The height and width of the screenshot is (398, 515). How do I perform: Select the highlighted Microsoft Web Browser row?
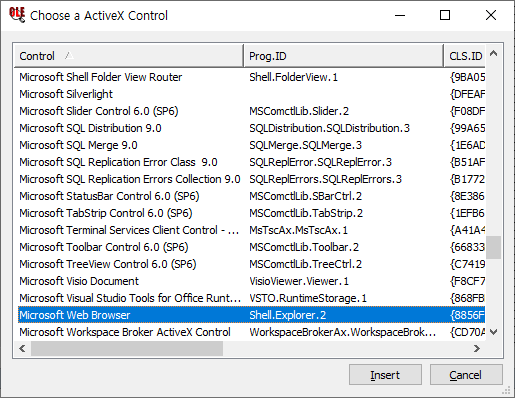pyautogui.click(x=252, y=315)
